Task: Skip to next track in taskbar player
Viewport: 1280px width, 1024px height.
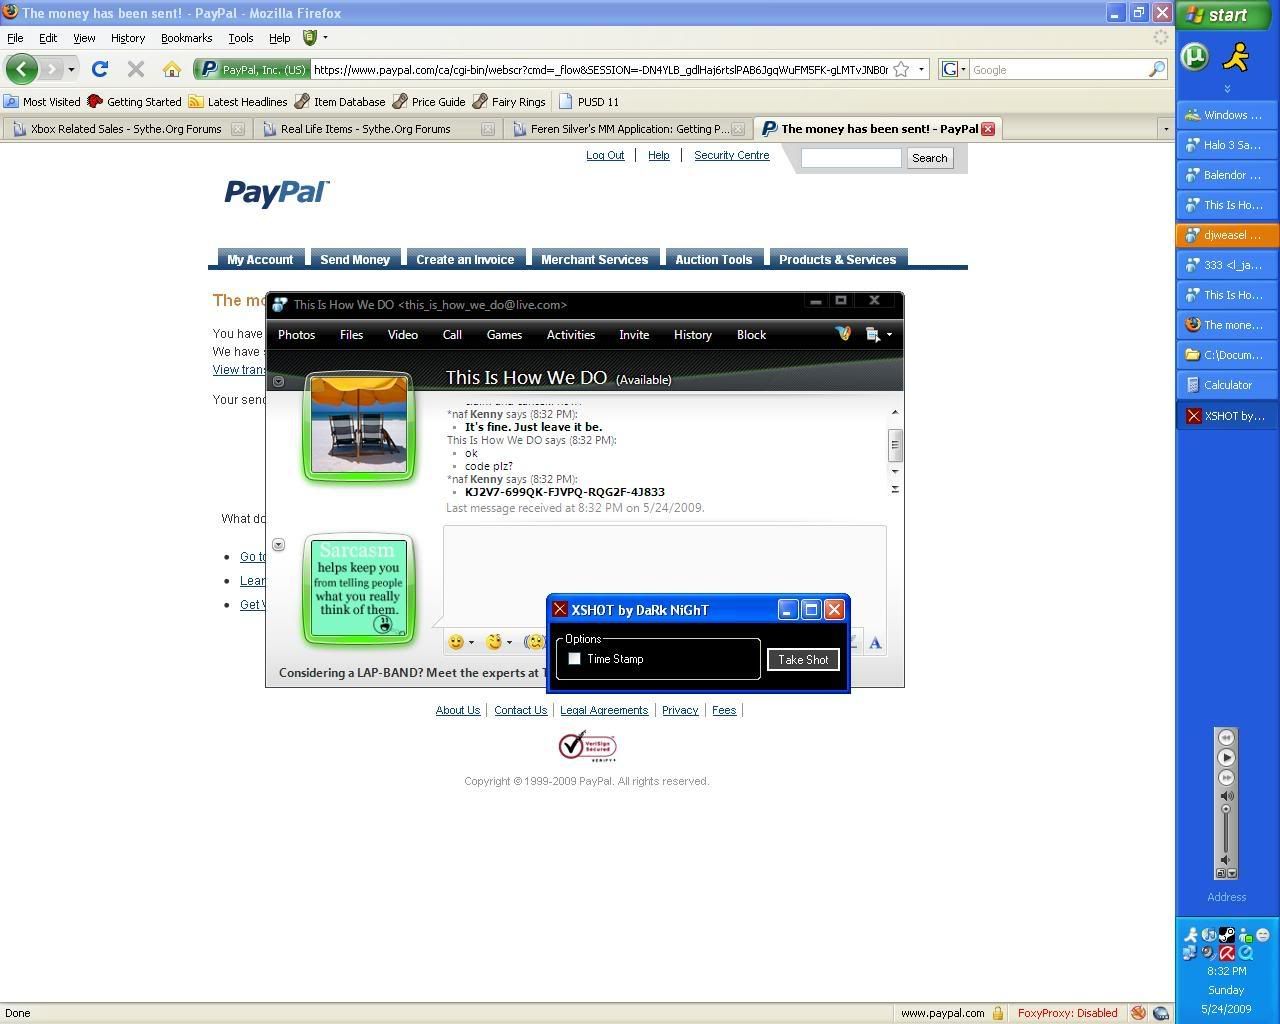Action: click(1226, 777)
